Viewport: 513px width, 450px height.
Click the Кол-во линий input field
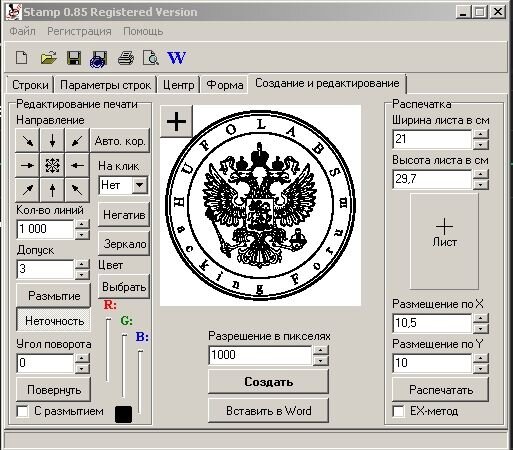pos(45,229)
